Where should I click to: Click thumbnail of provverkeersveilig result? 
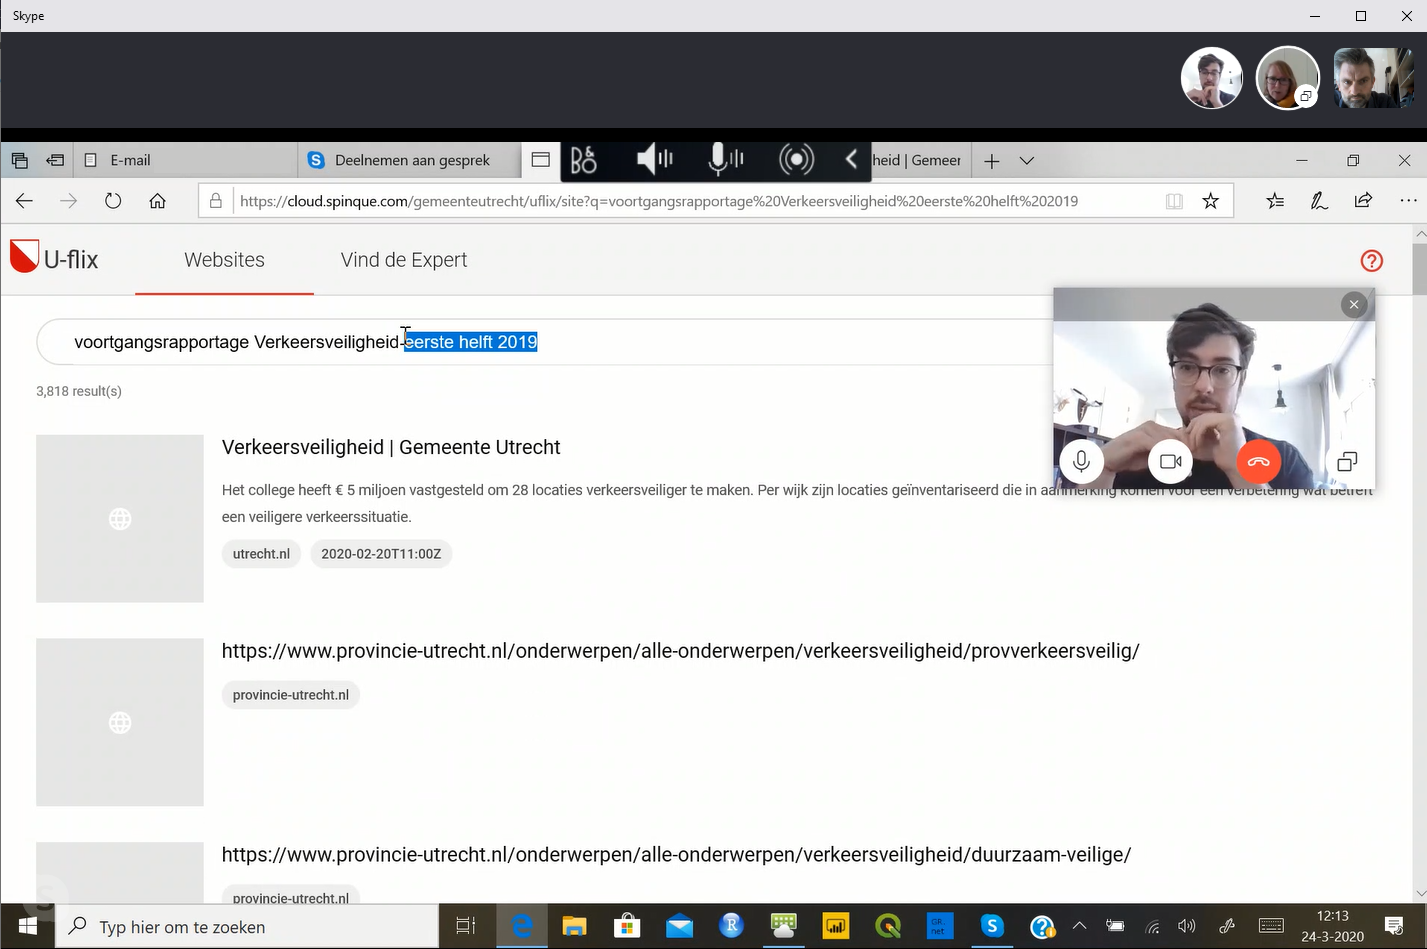pyautogui.click(x=120, y=722)
